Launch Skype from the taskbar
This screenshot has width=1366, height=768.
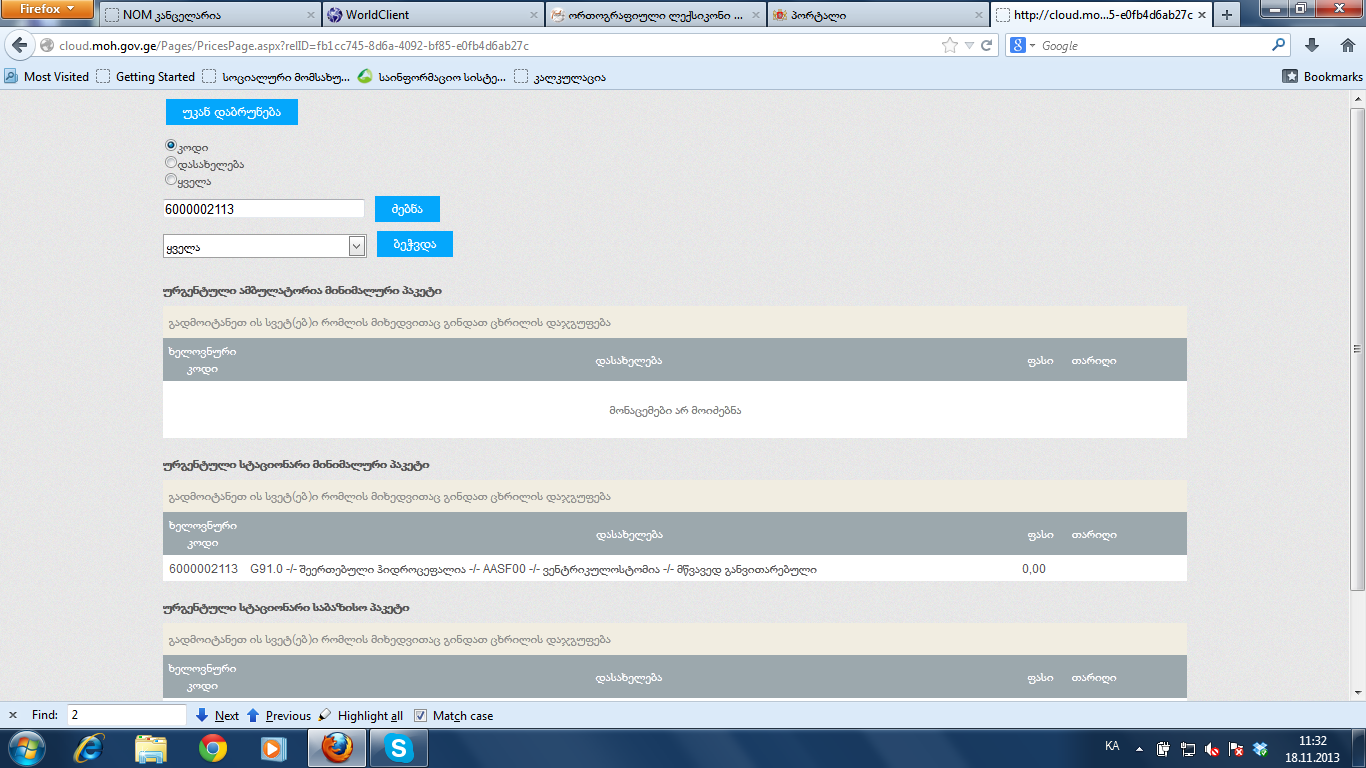coord(399,748)
